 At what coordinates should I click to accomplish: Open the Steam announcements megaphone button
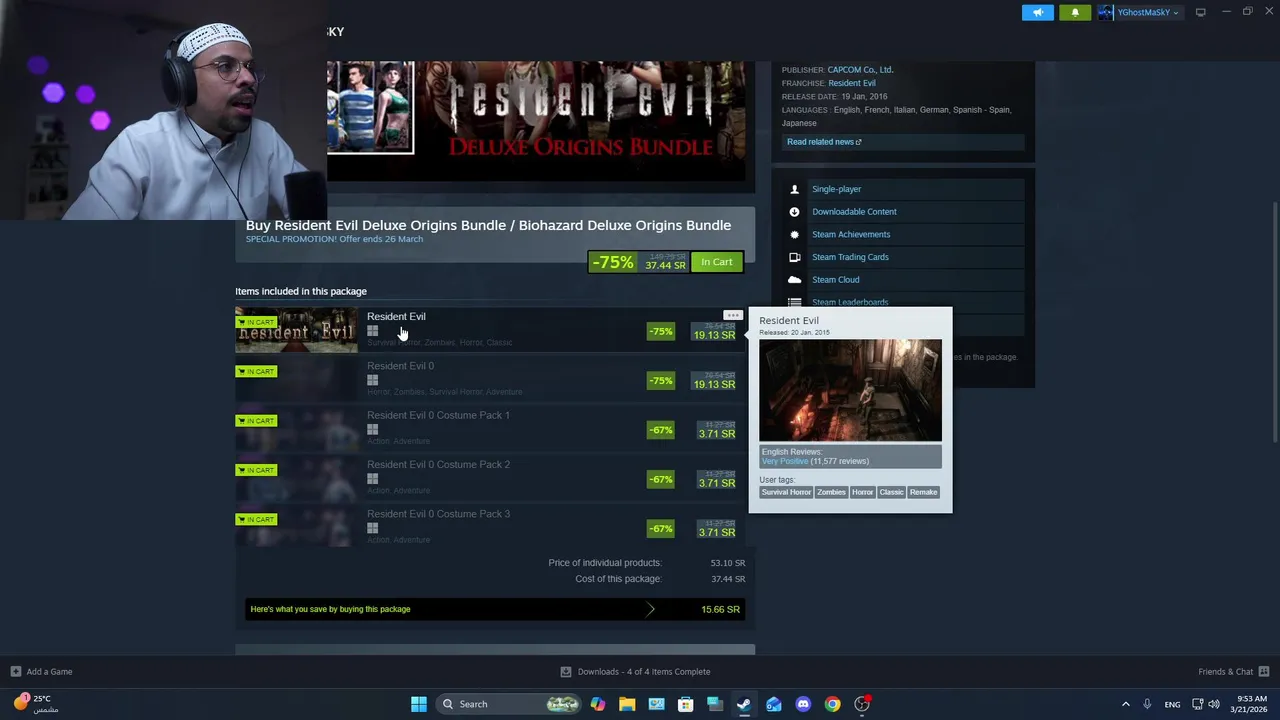[x=1038, y=12]
